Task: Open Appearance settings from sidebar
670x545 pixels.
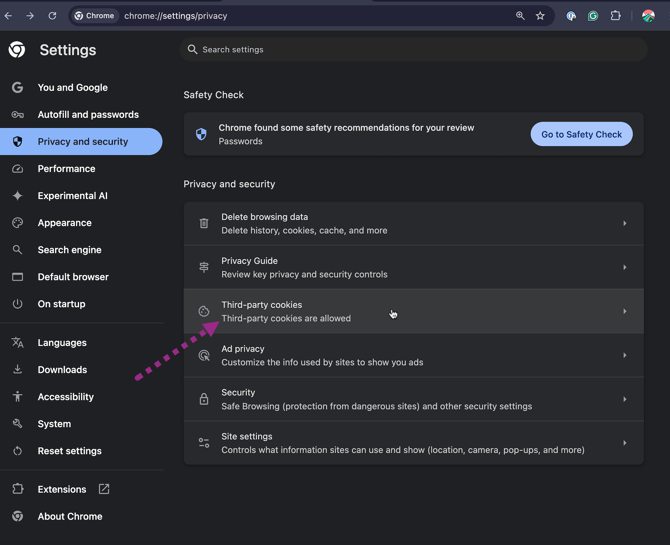Action: pos(64,223)
